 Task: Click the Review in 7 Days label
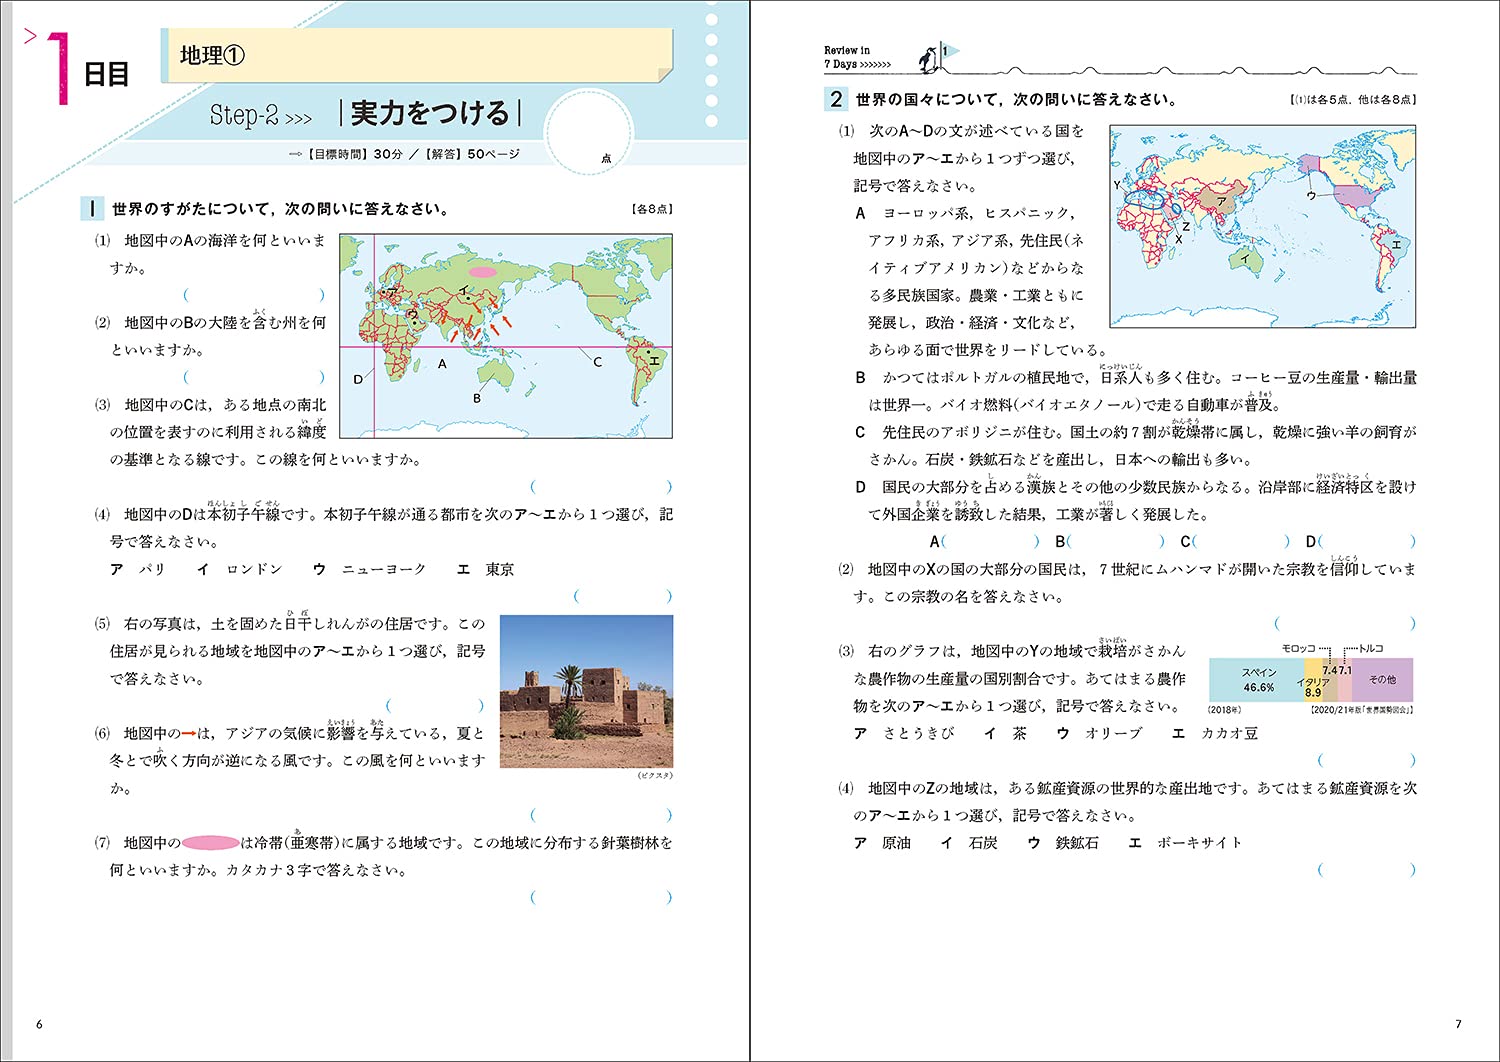[856, 57]
